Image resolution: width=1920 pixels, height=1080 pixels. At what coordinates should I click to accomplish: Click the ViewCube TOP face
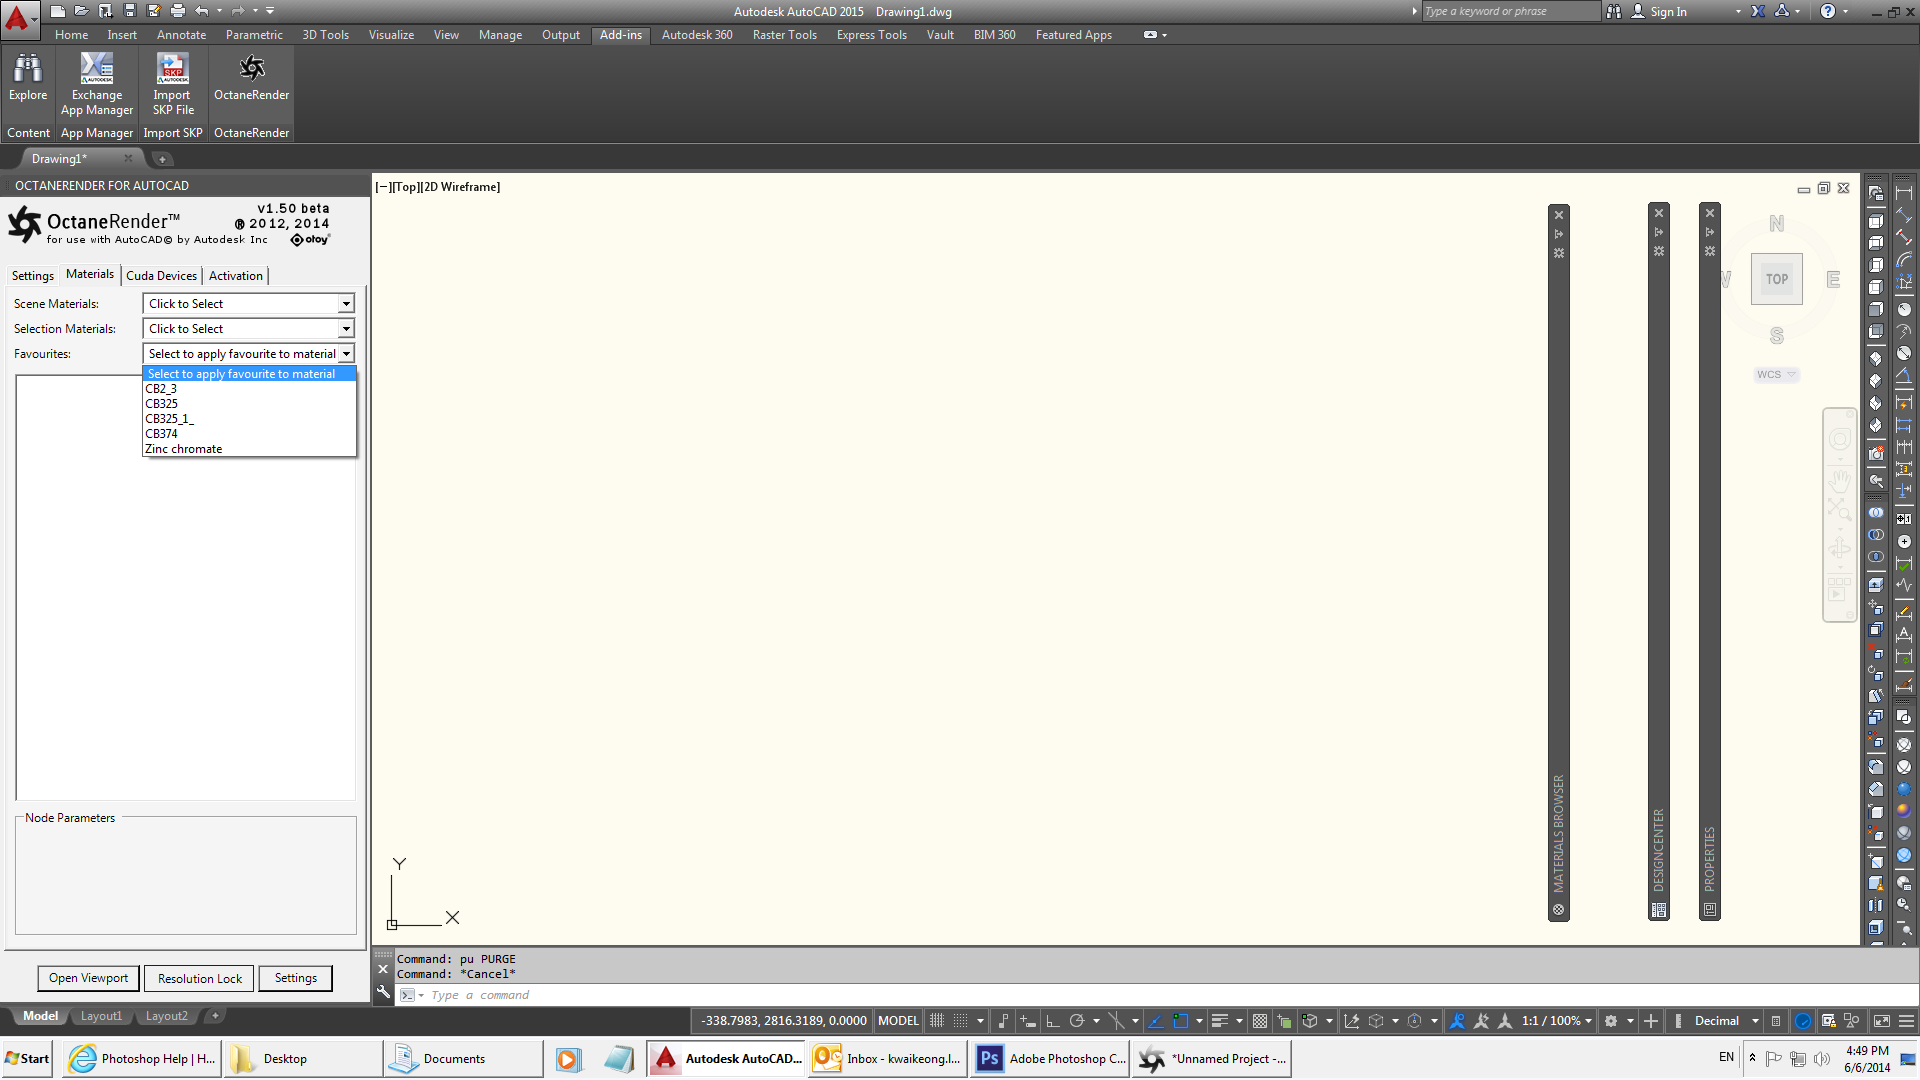1776,280
